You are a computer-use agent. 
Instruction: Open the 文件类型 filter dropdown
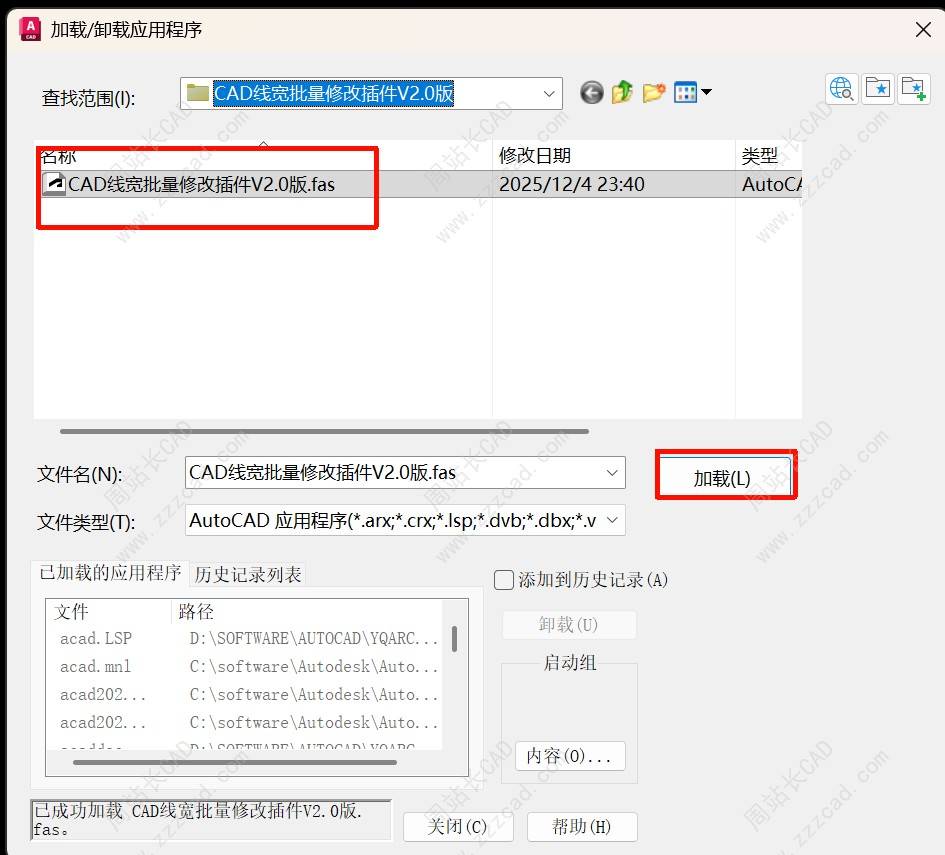(x=612, y=520)
